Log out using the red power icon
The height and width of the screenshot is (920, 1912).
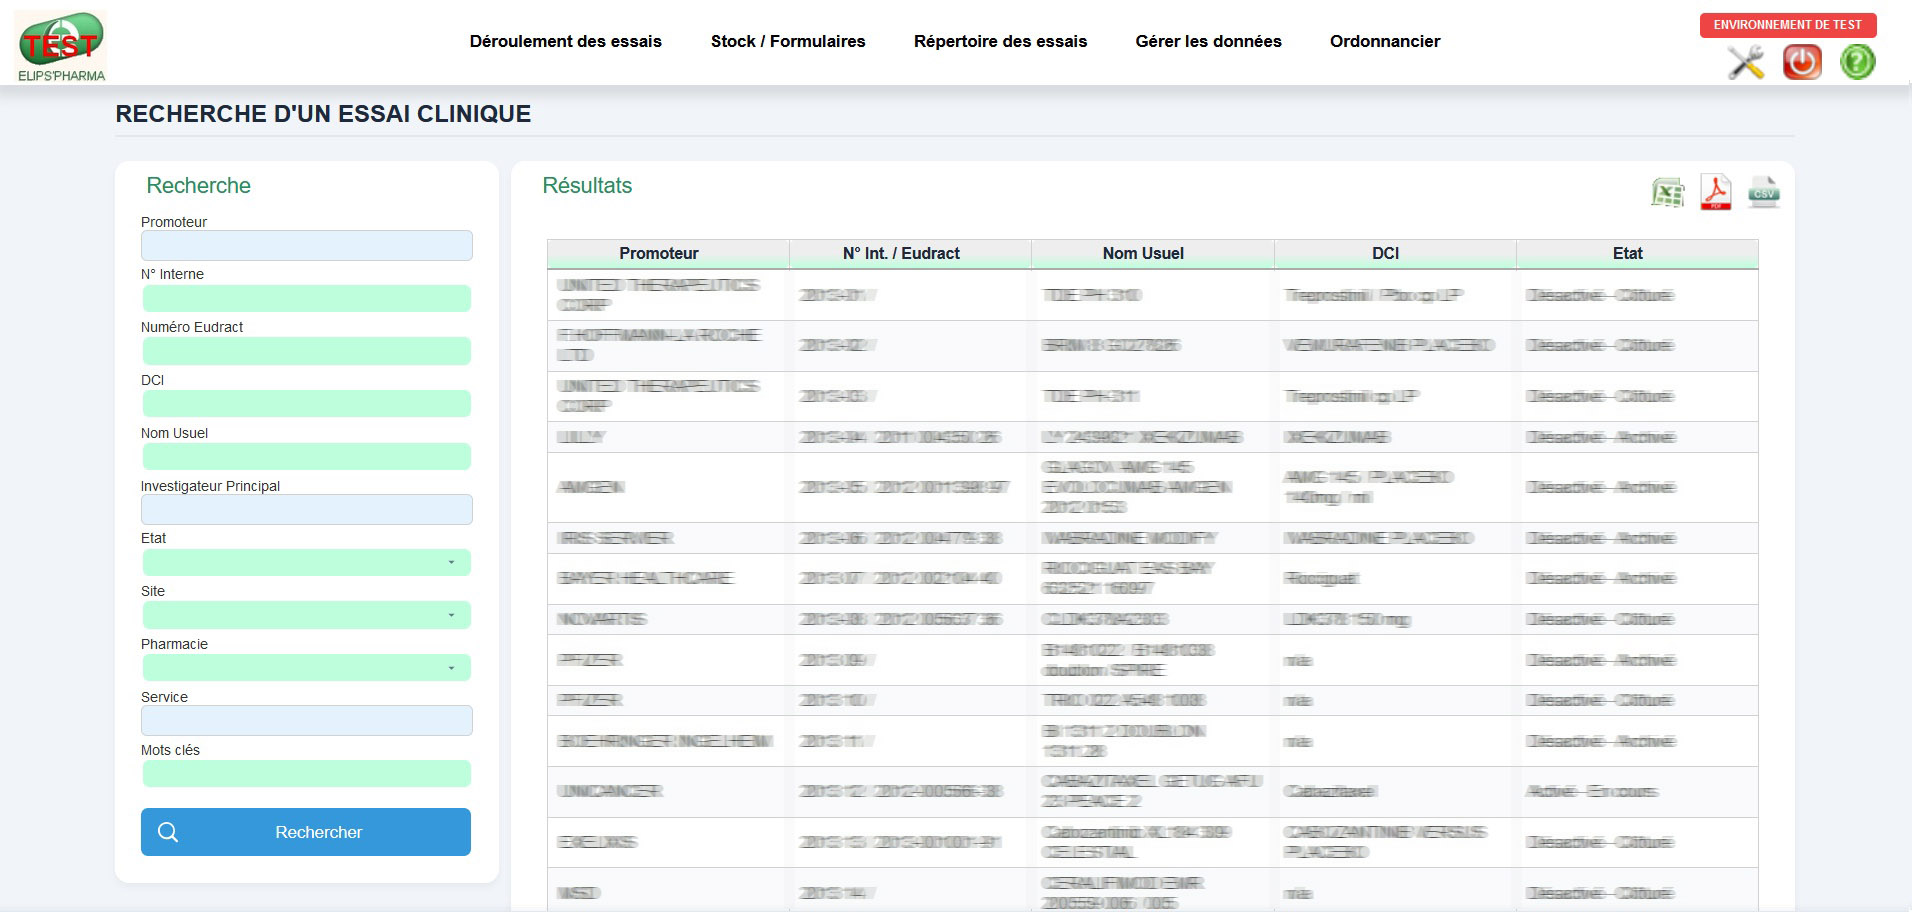pyautogui.click(x=1801, y=63)
